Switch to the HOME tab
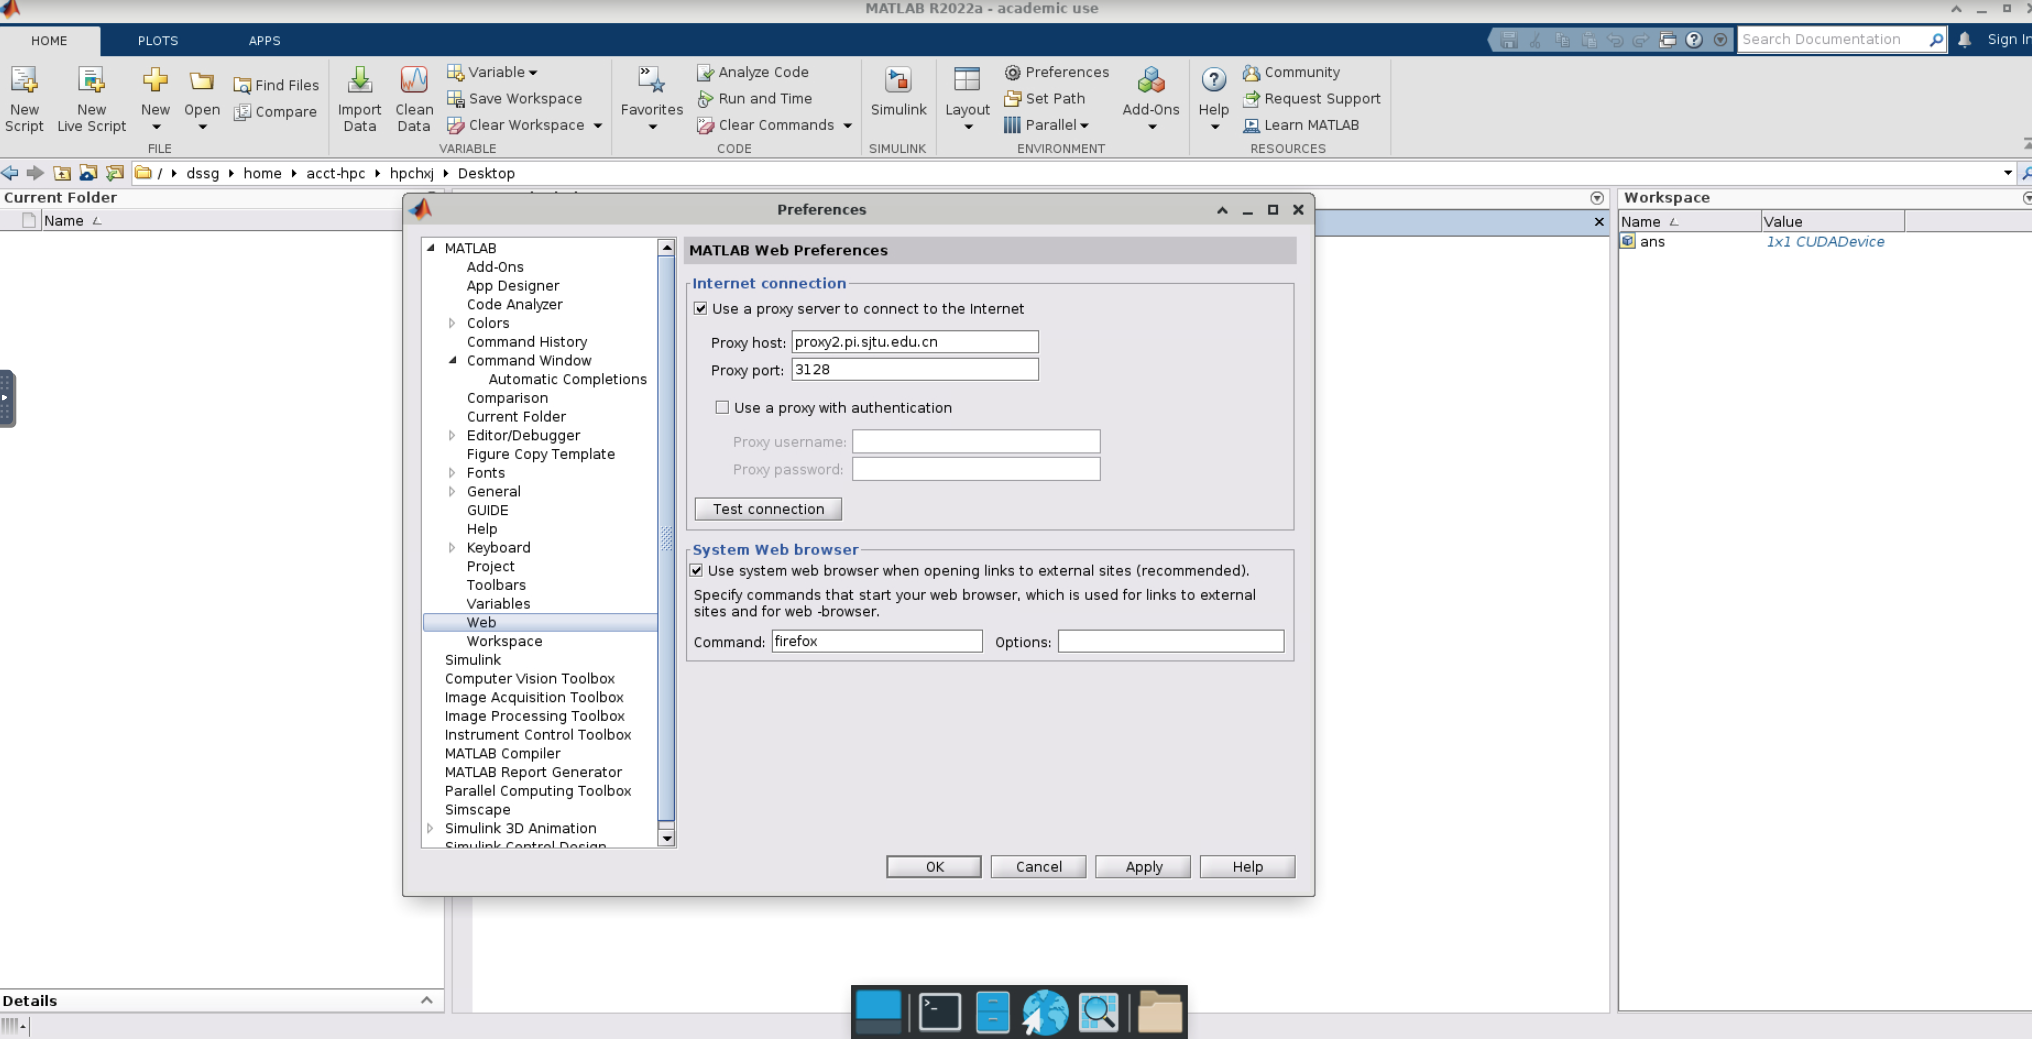The width and height of the screenshot is (2032, 1039). click(49, 41)
